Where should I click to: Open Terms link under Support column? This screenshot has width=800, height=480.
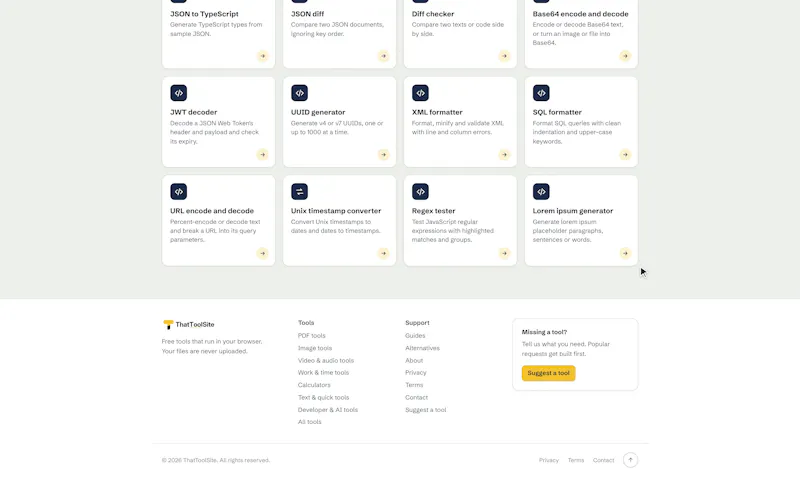pyautogui.click(x=414, y=385)
